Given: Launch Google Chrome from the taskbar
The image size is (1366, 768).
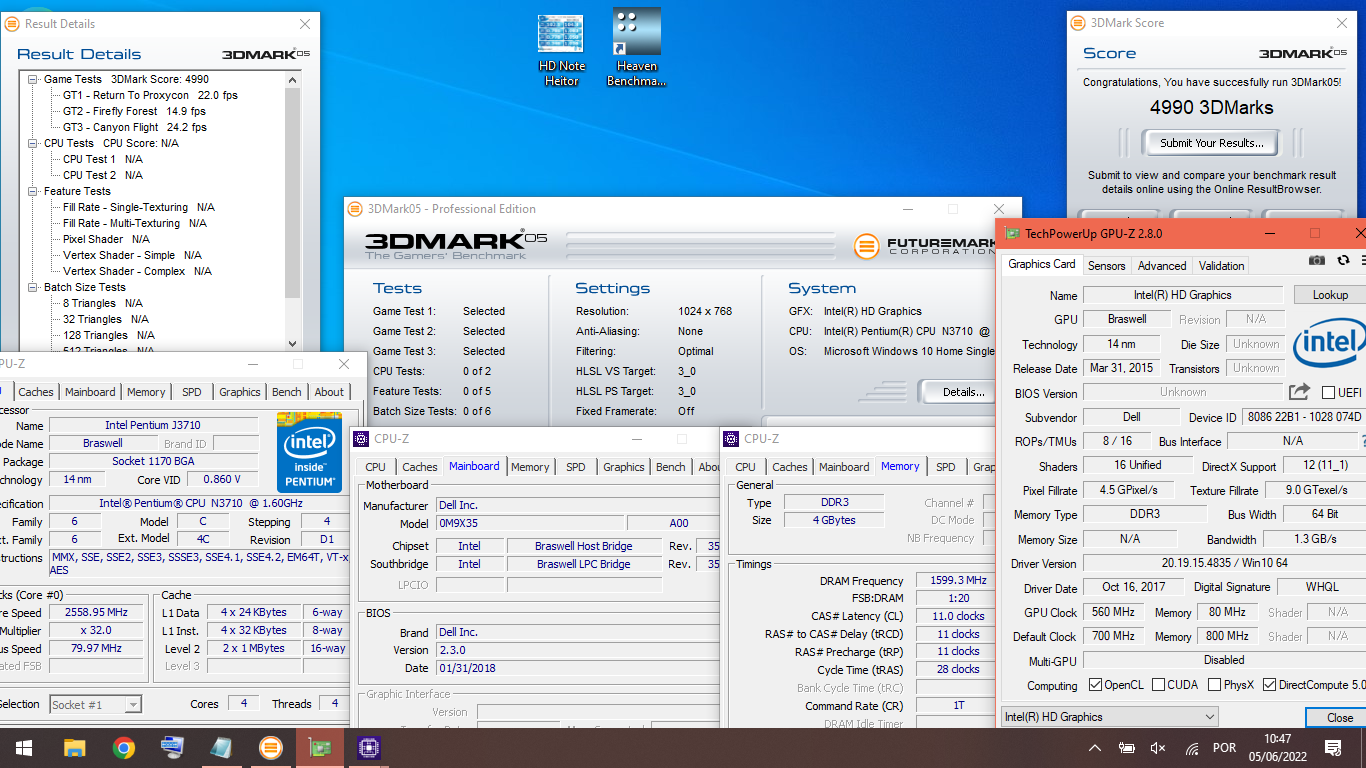Looking at the screenshot, I should 123,748.
